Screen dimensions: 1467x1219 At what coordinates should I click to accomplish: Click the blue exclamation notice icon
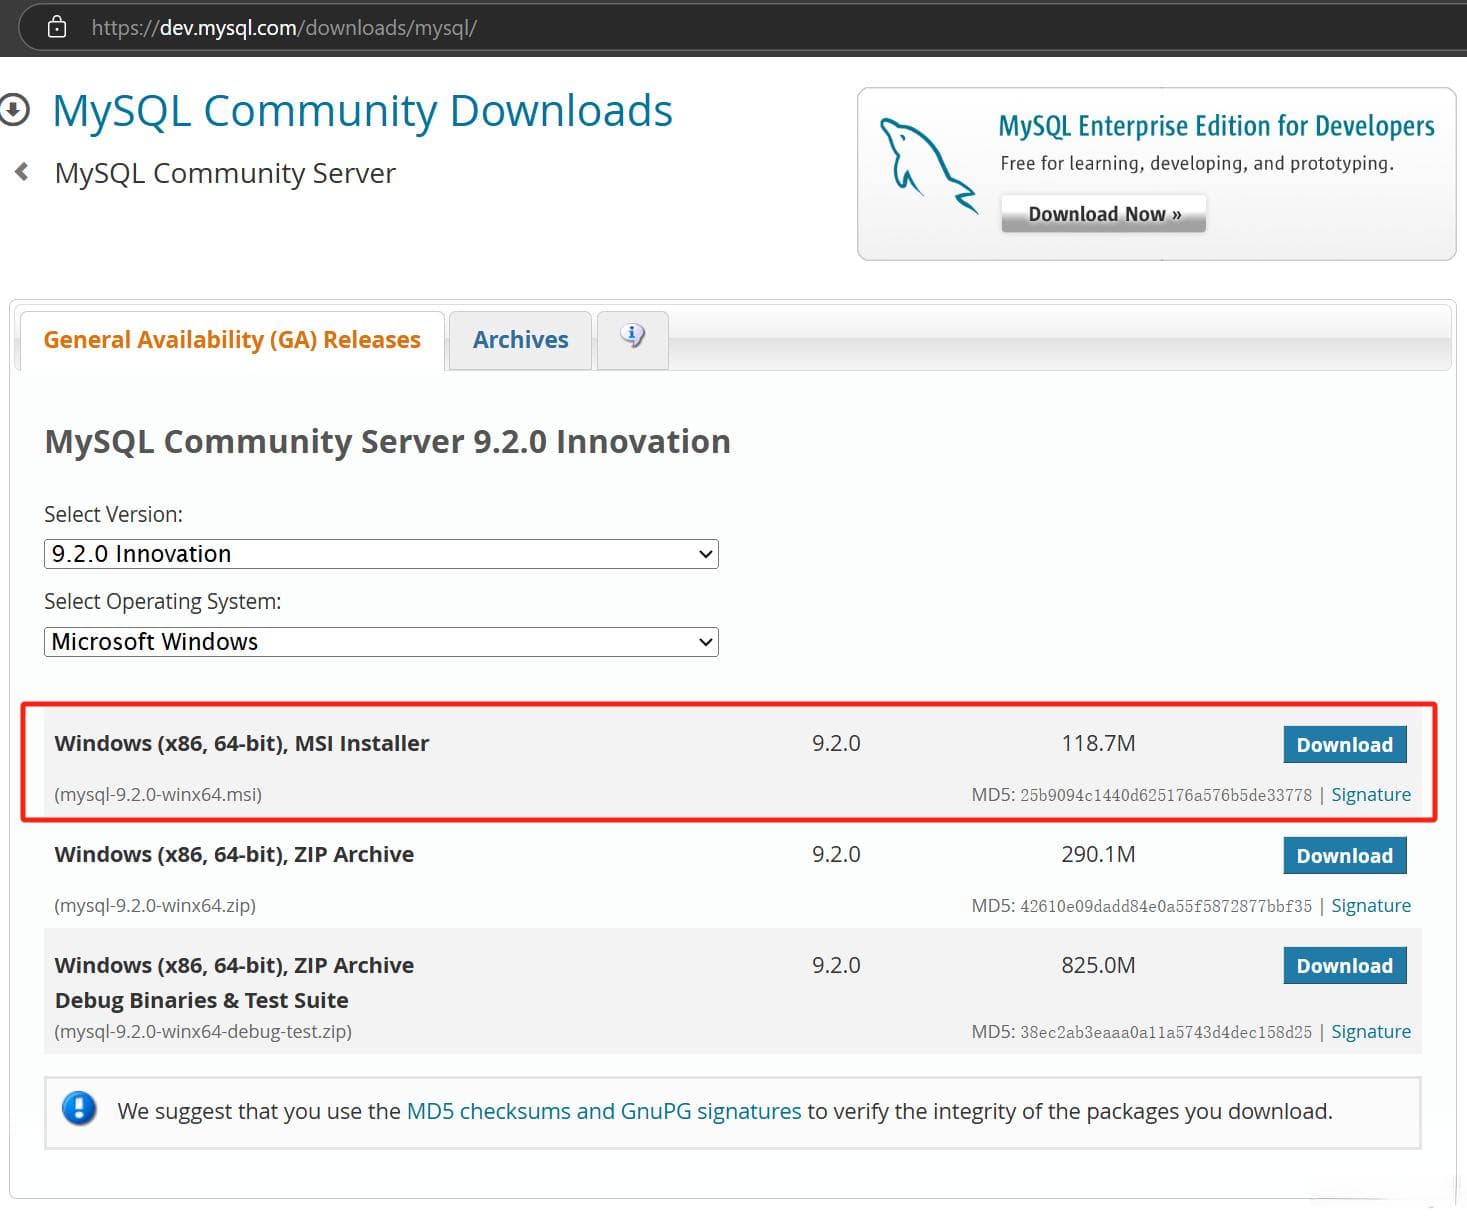point(79,1108)
